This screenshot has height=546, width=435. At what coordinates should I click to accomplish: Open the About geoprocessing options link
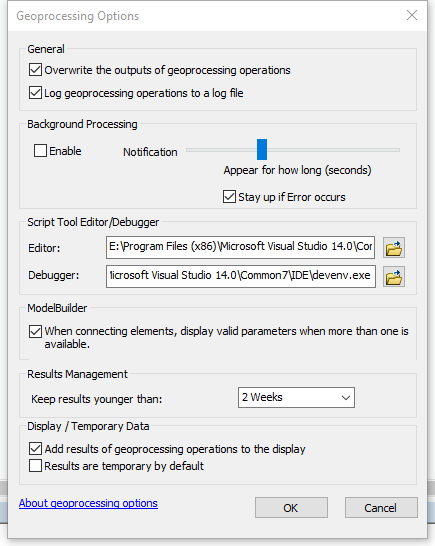(88, 503)
